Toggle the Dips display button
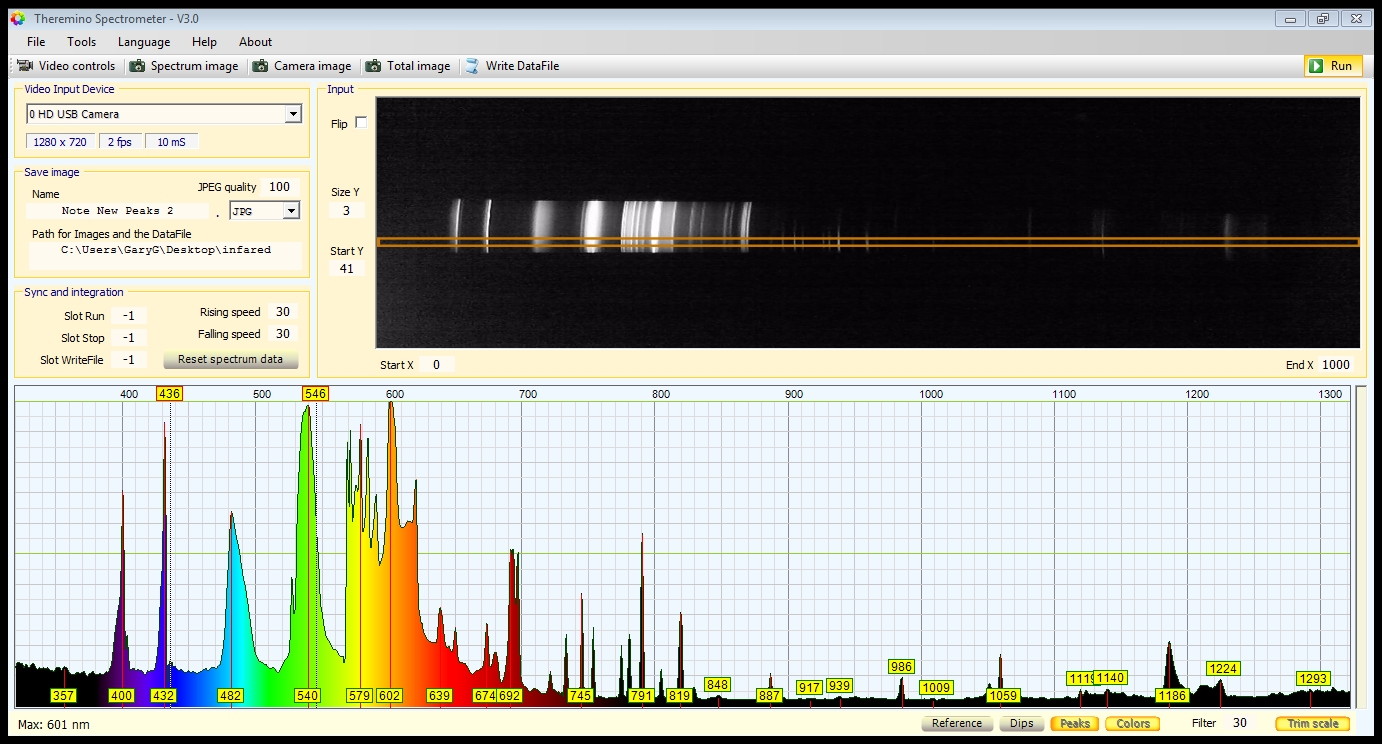Image resolution: width=1382 pixels, height=744 pixels. pyautogui.click(x=1021, y=723)
